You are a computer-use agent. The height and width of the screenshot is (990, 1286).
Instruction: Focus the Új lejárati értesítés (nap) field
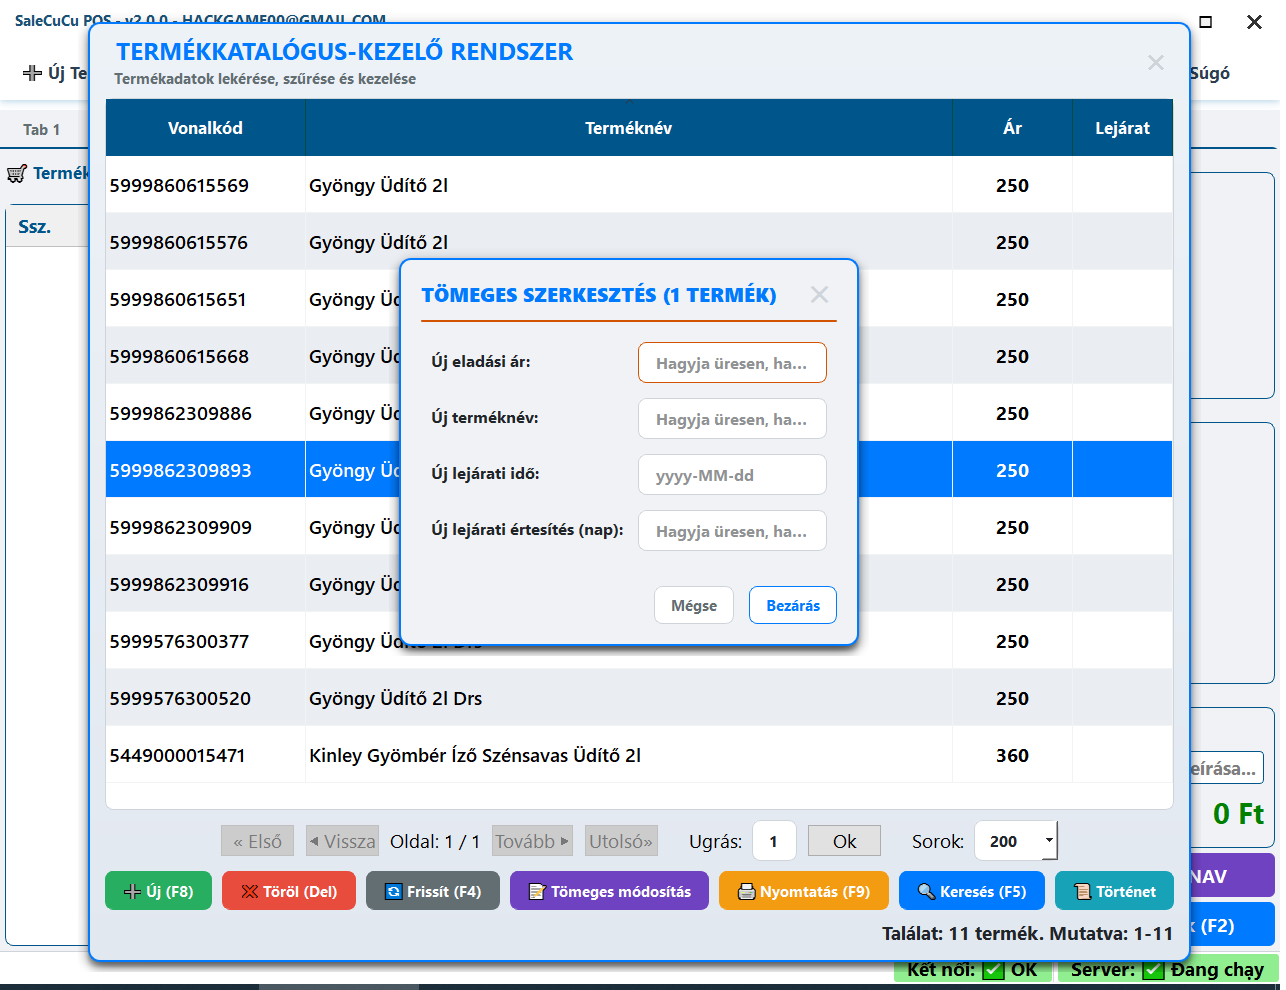732,531
